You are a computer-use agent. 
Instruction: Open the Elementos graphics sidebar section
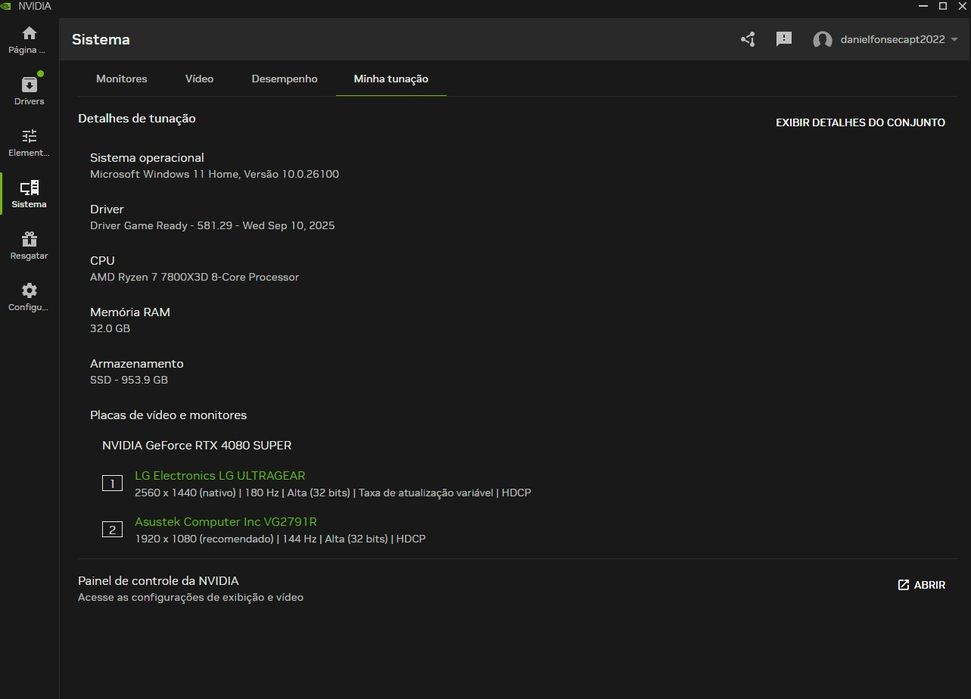click(x=29, y=142)
